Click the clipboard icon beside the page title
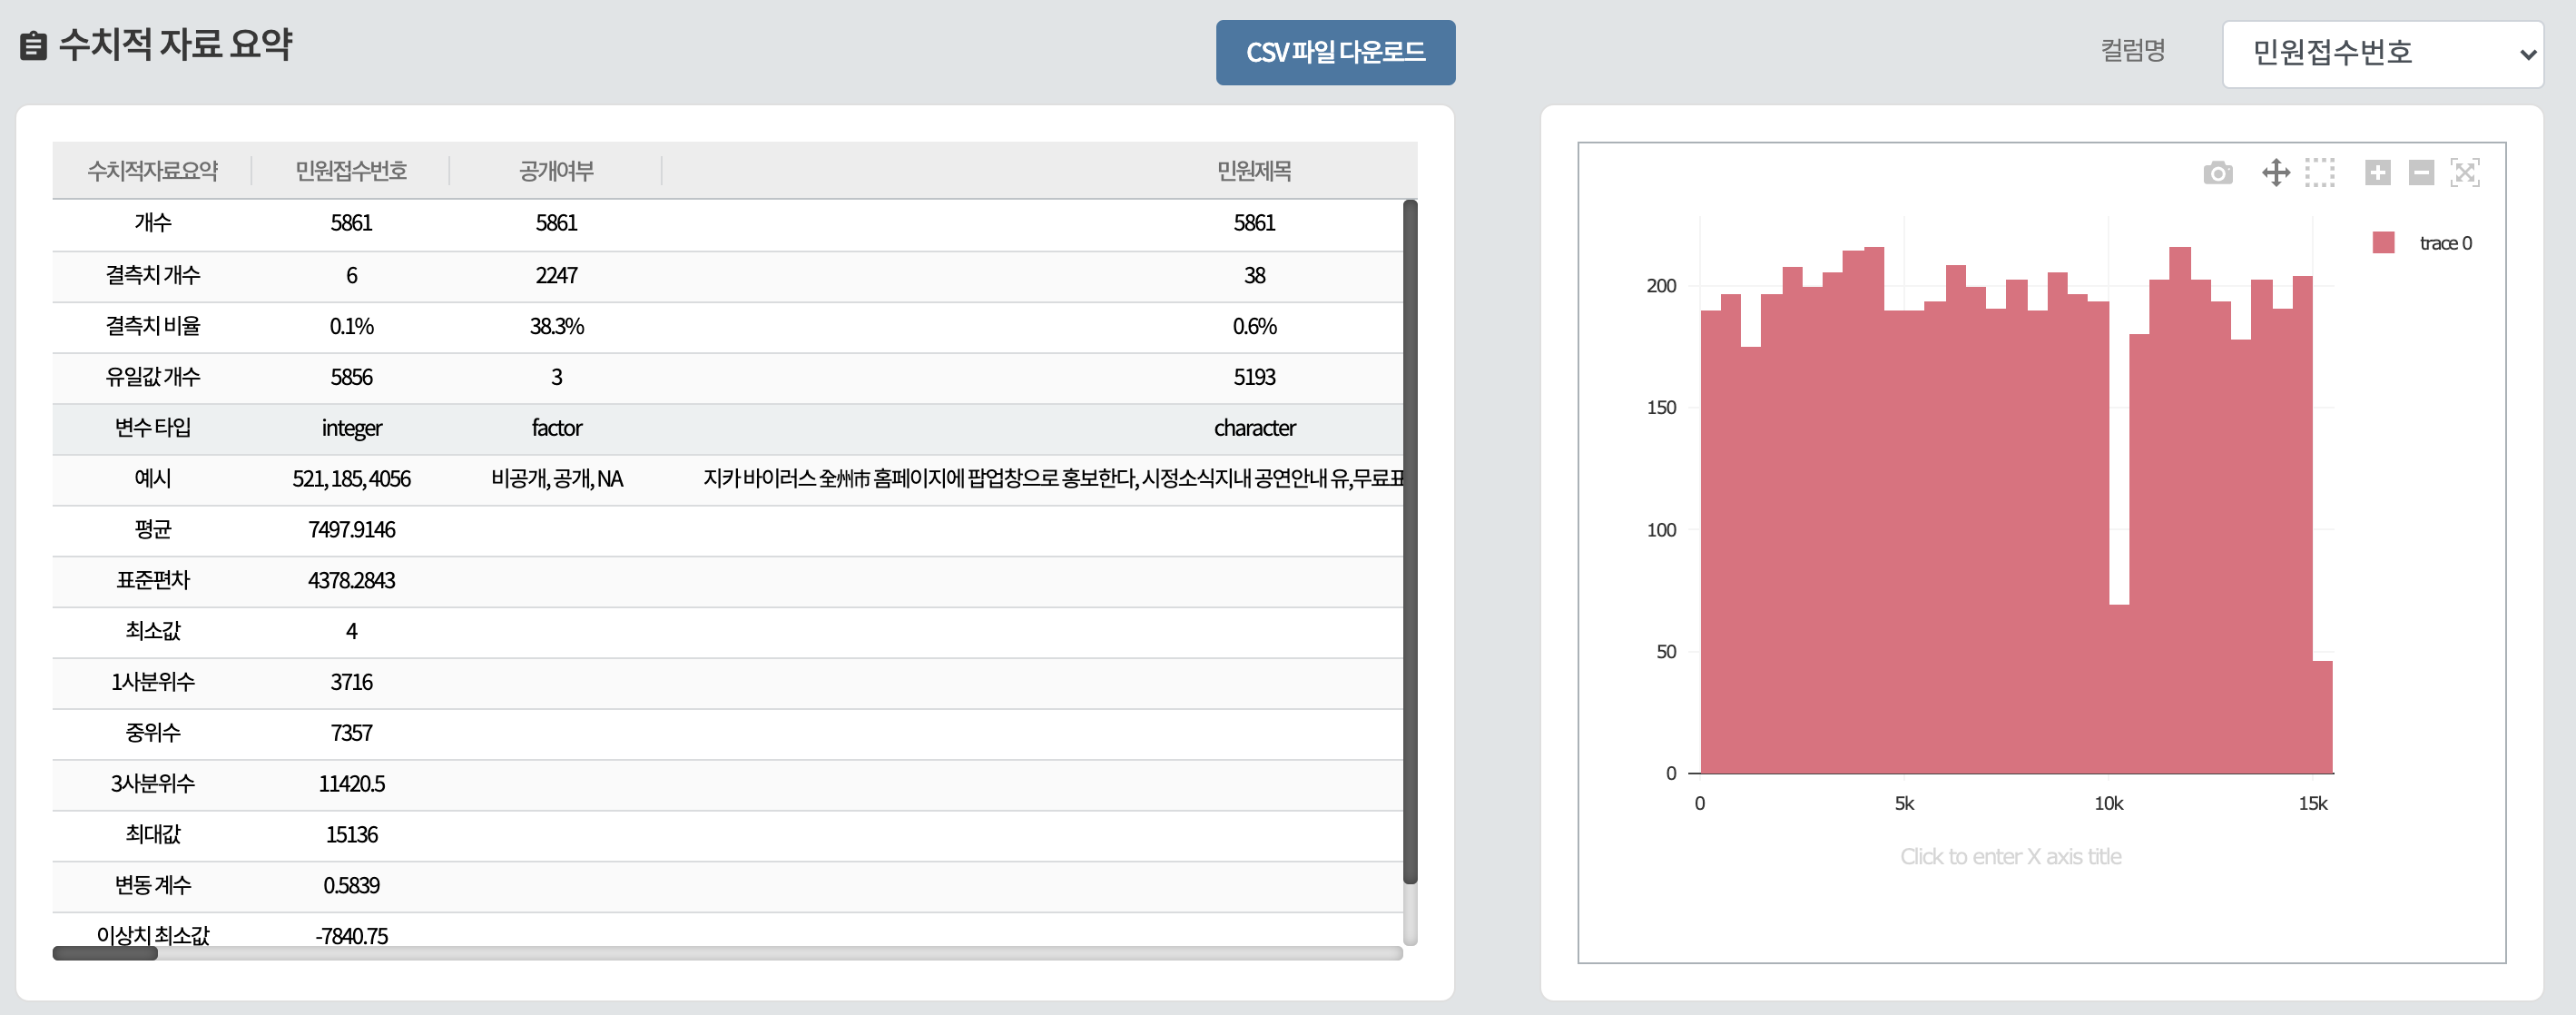 click(33, 46)
